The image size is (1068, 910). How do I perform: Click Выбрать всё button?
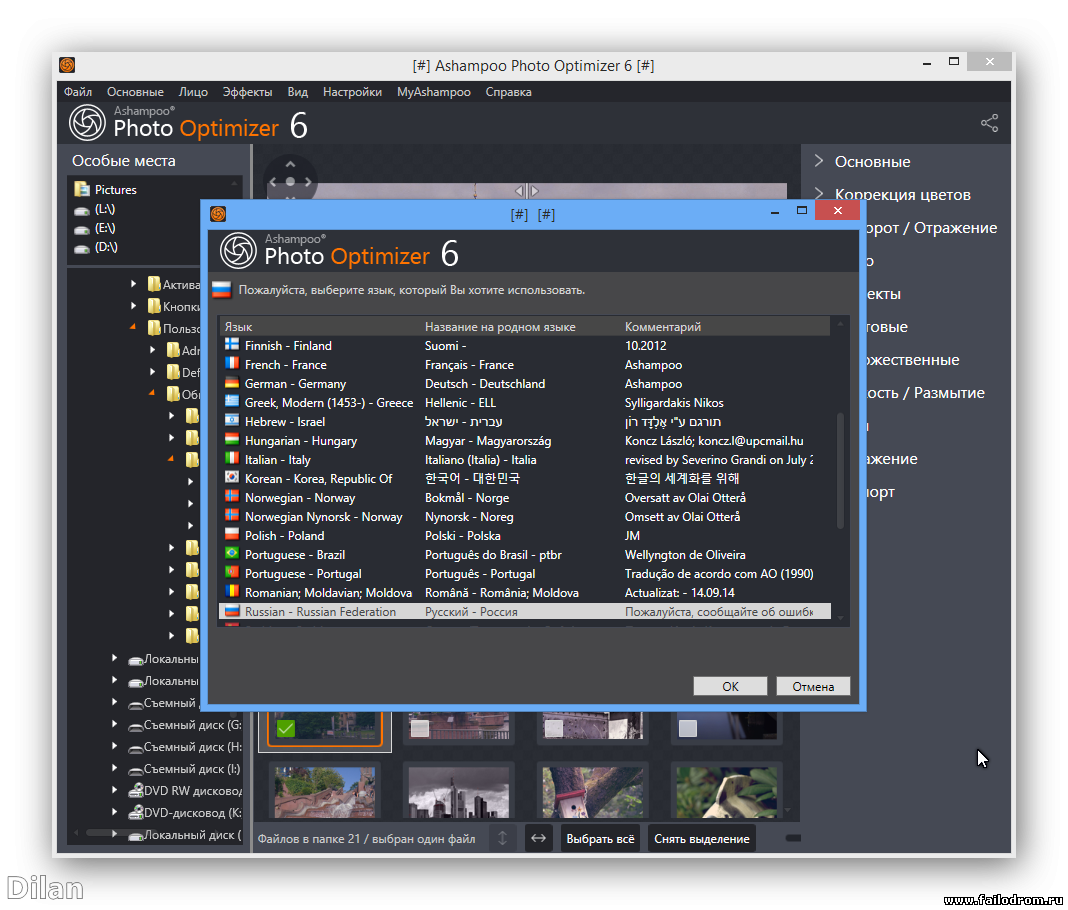pos(600,838)
